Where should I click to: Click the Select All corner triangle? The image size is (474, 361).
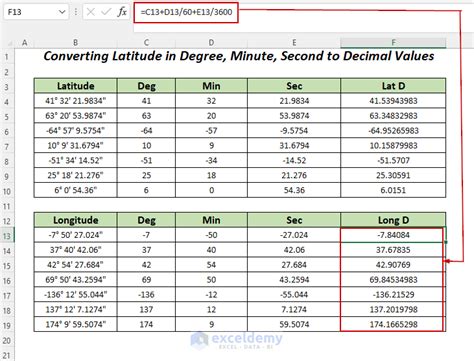tap(9, 43)
